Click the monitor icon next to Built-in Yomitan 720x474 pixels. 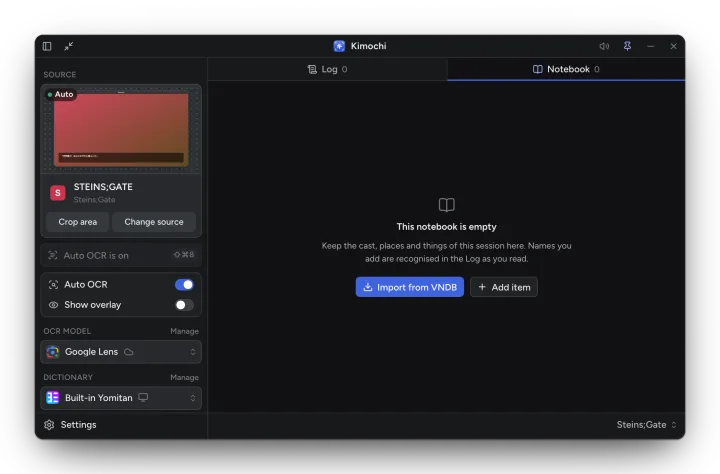click(143, 398)
